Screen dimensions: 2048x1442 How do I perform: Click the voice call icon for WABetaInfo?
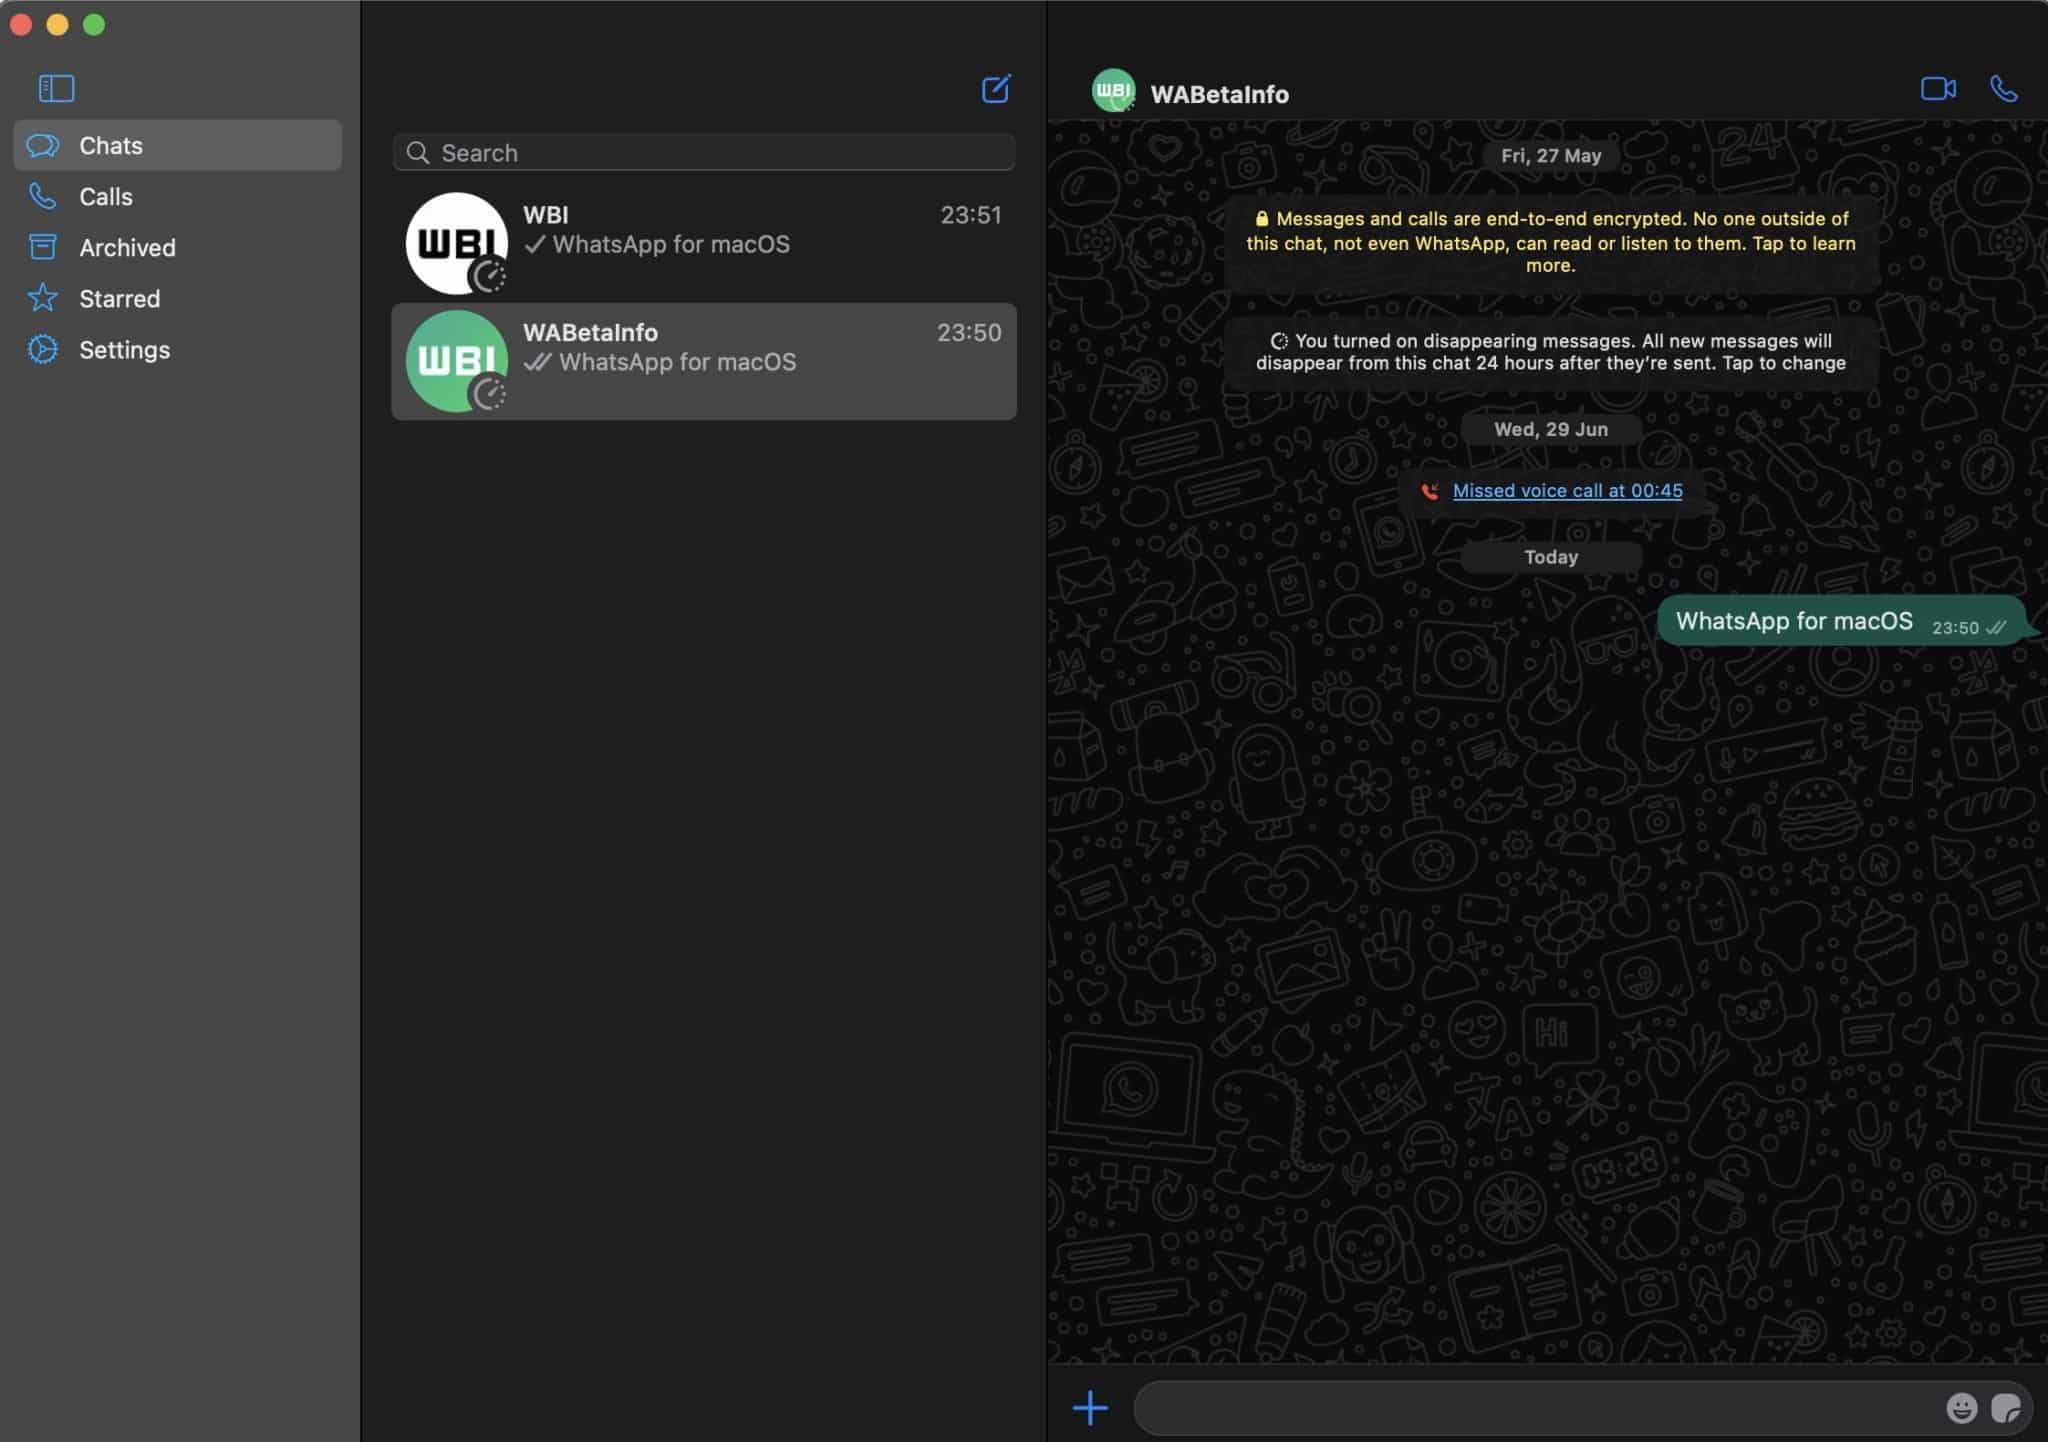pyautogui.click(x=2004, y=87)
